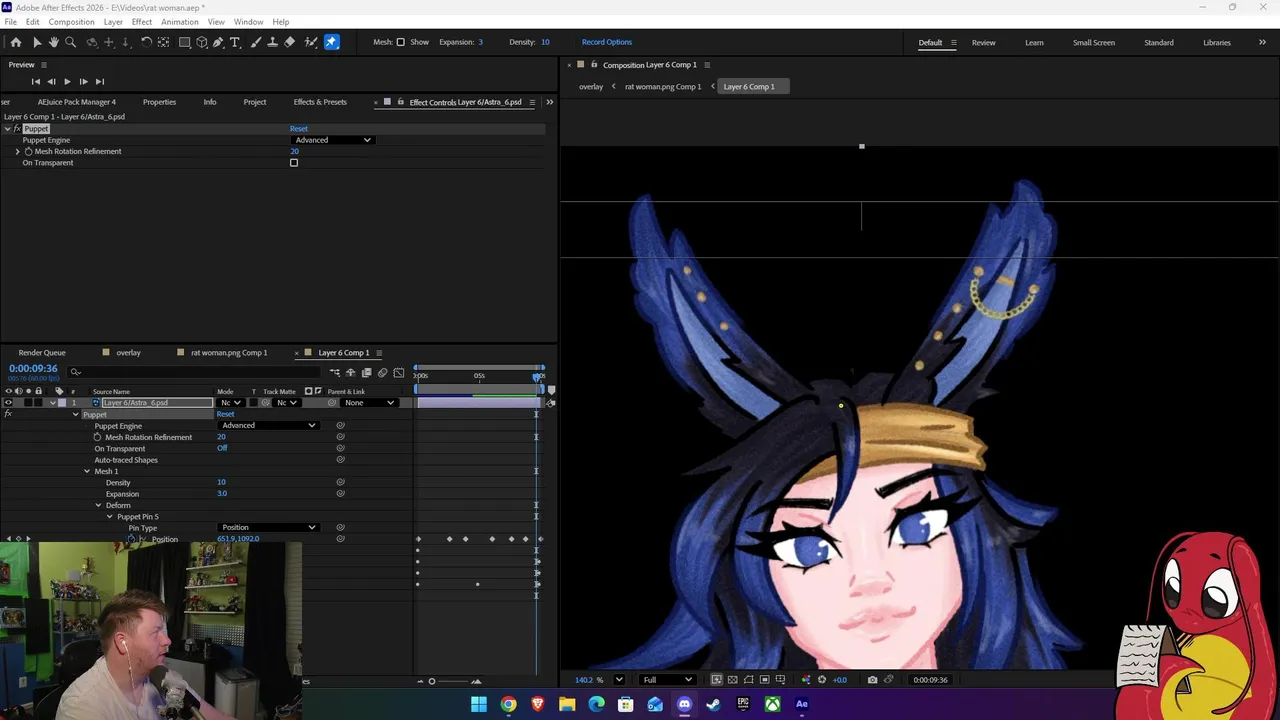Click Density value 10 in toolbar
Screen dimensions: 1280x720
545,42
